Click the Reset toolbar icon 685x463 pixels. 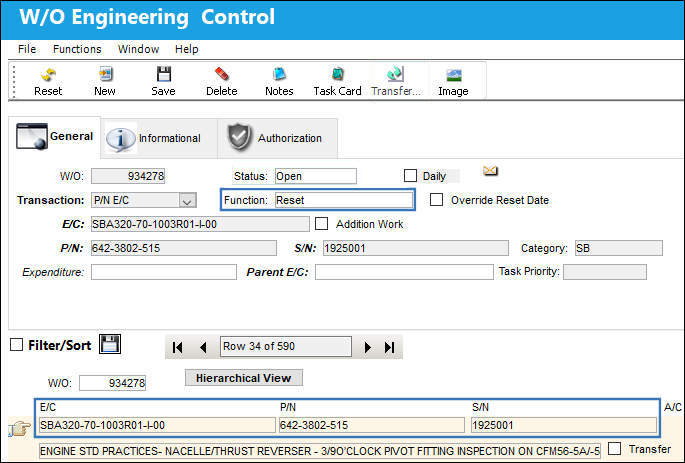click(48, 75)
